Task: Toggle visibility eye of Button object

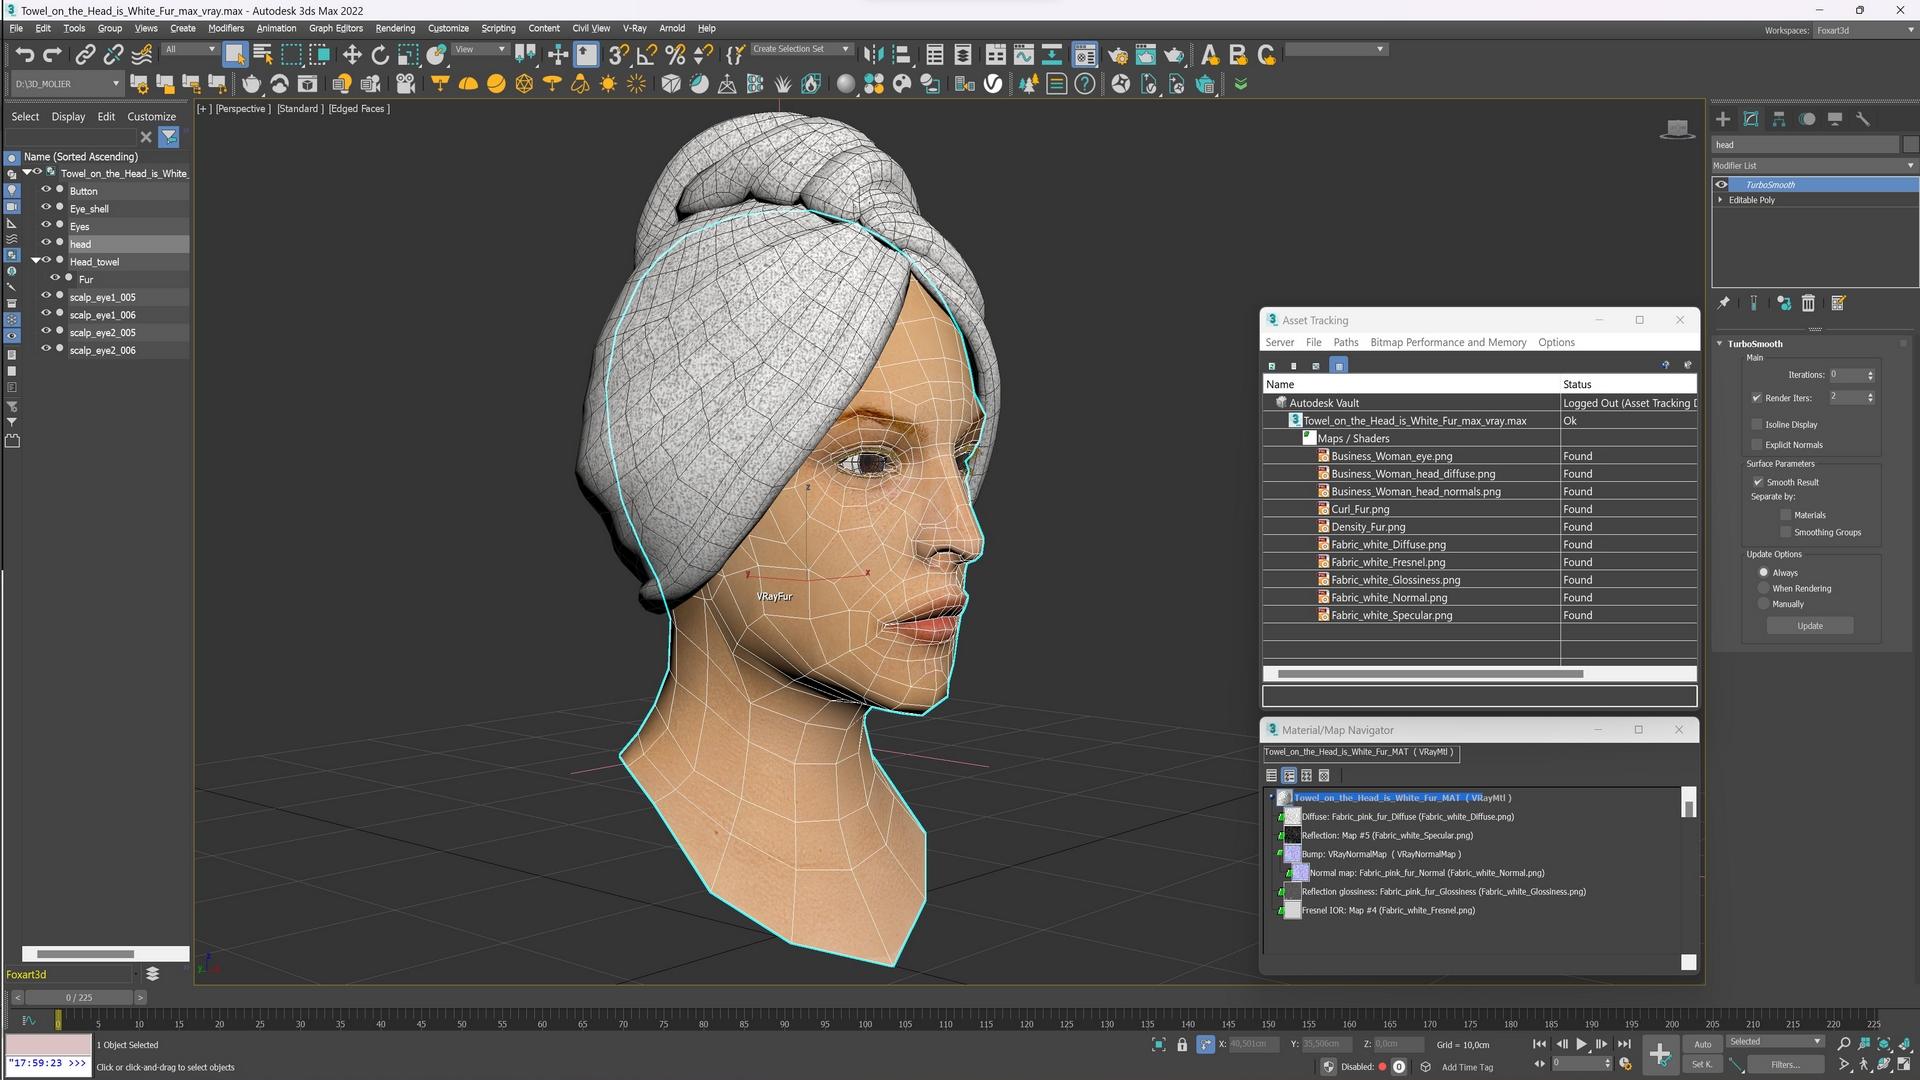Action: [46, 190]
